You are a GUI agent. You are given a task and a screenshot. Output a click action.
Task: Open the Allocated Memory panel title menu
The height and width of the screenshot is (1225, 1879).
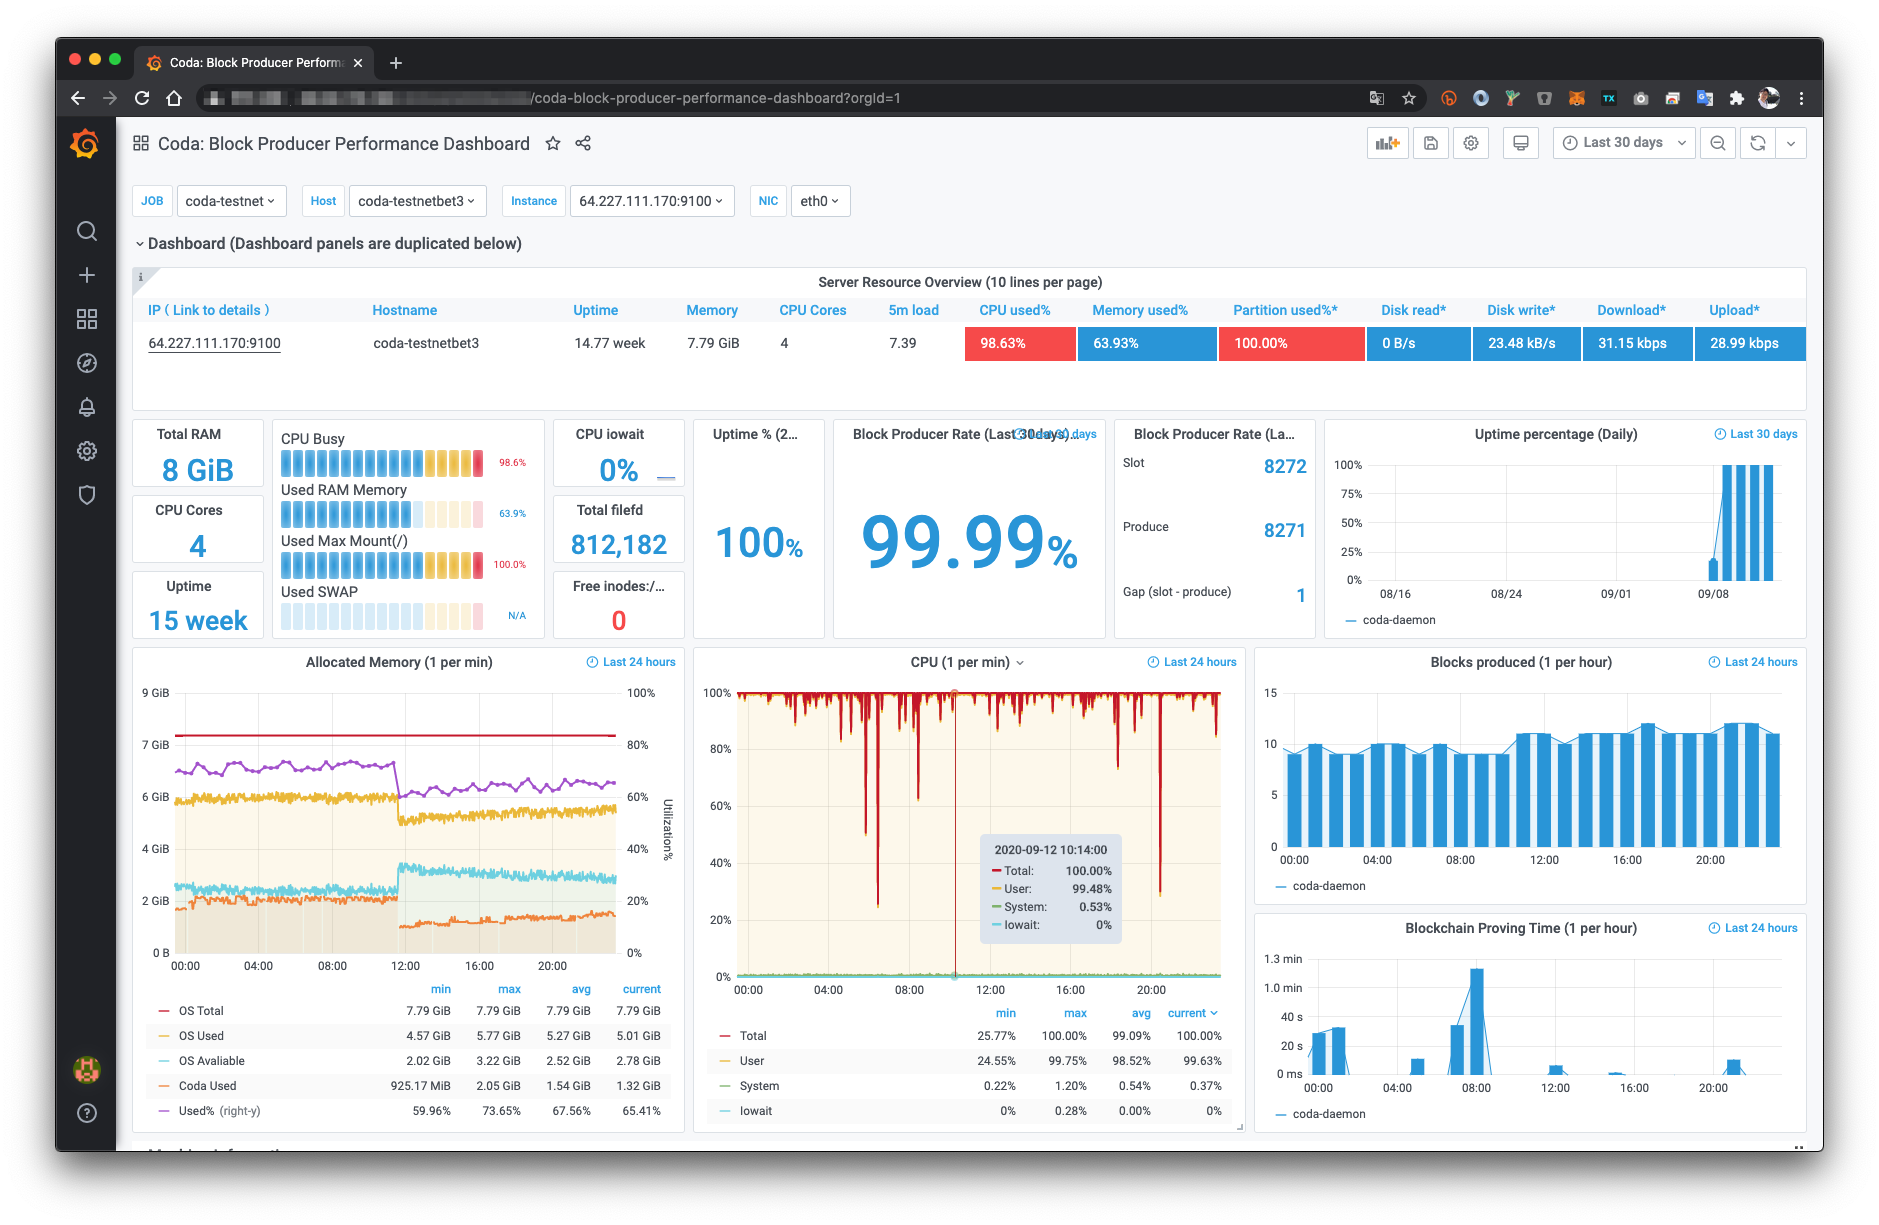[x=399, y=662]
